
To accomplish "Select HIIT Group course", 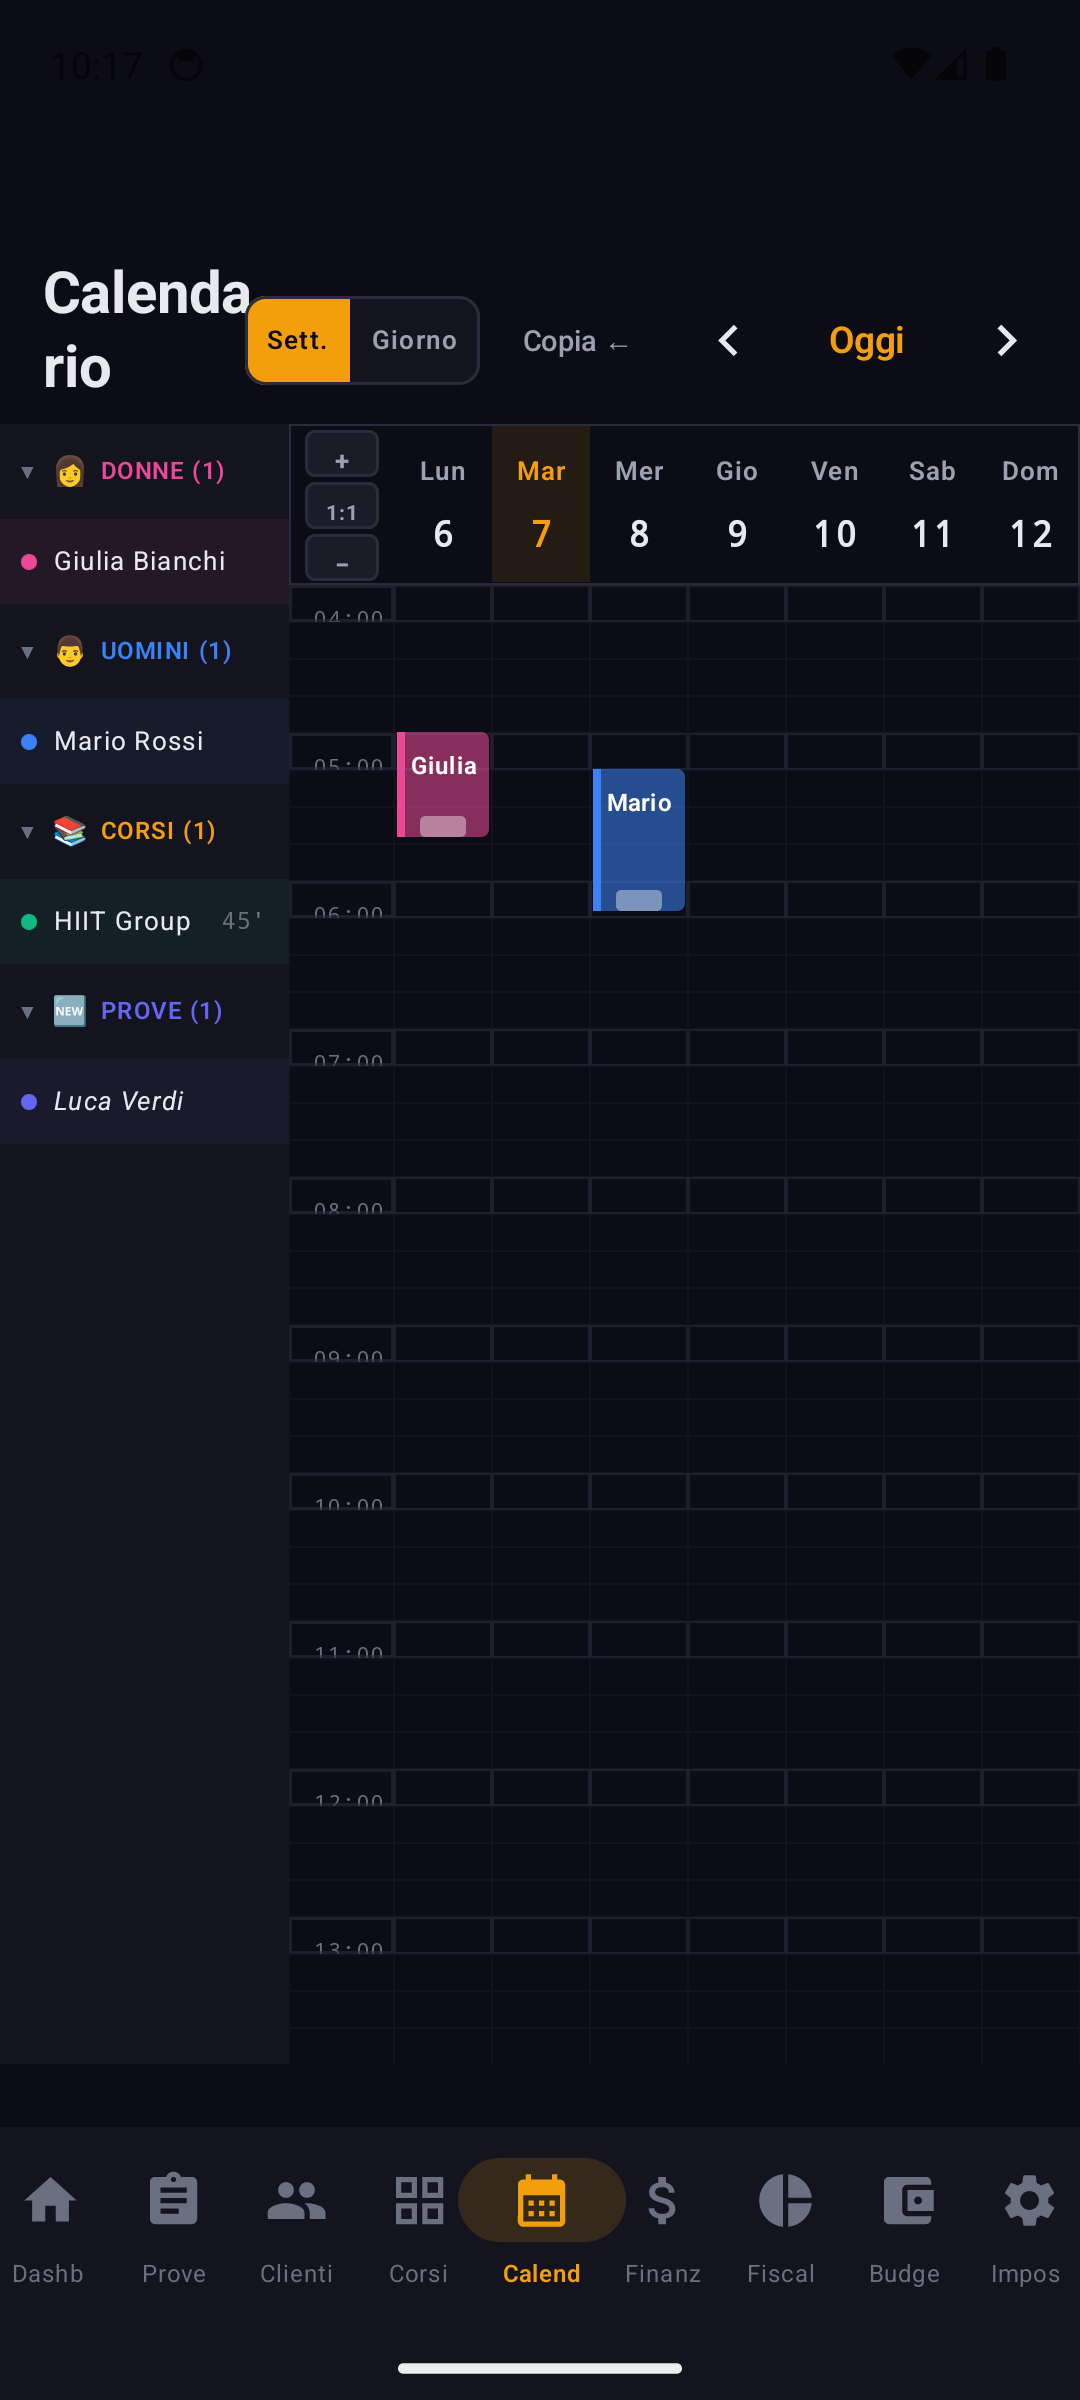I will 145,921.
